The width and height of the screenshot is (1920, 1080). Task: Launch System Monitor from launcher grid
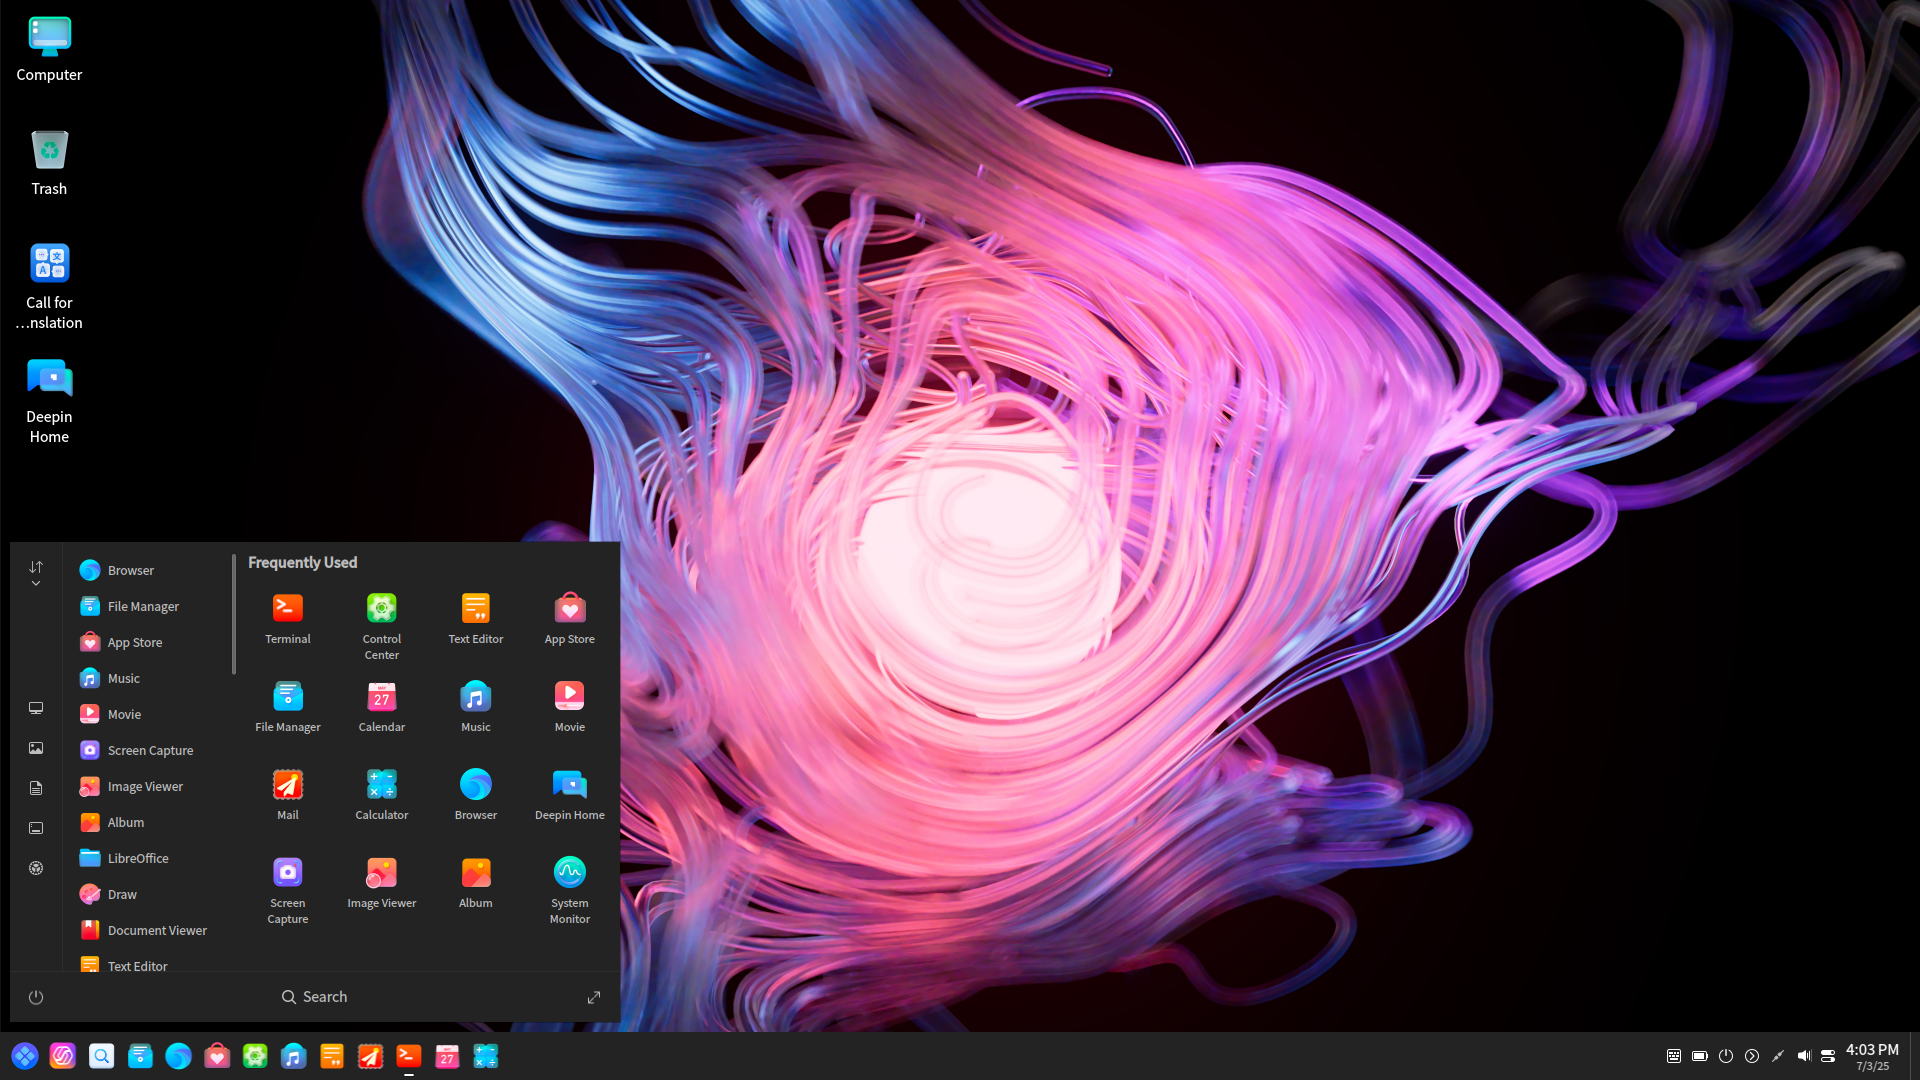pyautogui.click(x=570, y=891)
